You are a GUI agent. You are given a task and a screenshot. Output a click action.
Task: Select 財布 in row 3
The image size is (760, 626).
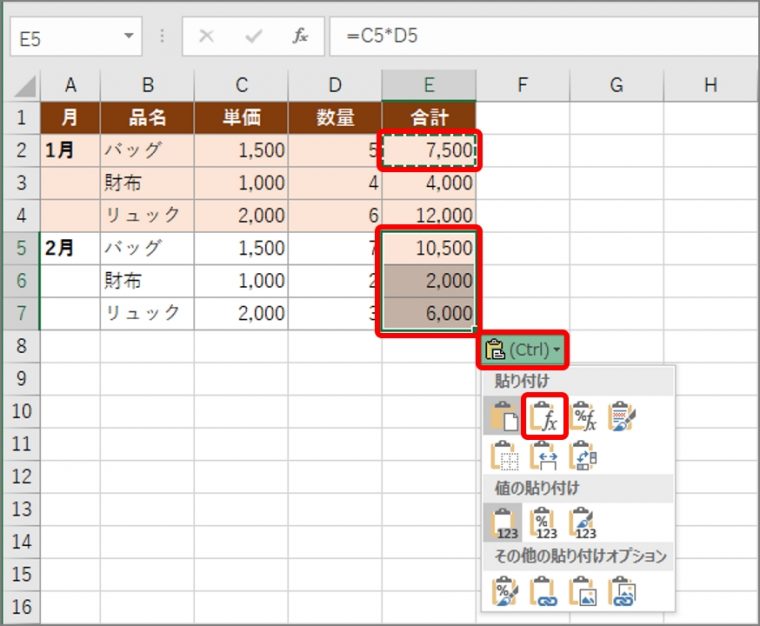[x=147, y=183]
